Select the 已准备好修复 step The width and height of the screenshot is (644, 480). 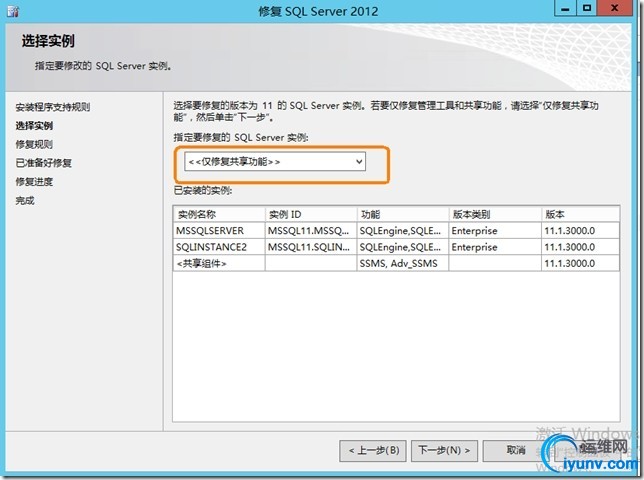[44, 163]
